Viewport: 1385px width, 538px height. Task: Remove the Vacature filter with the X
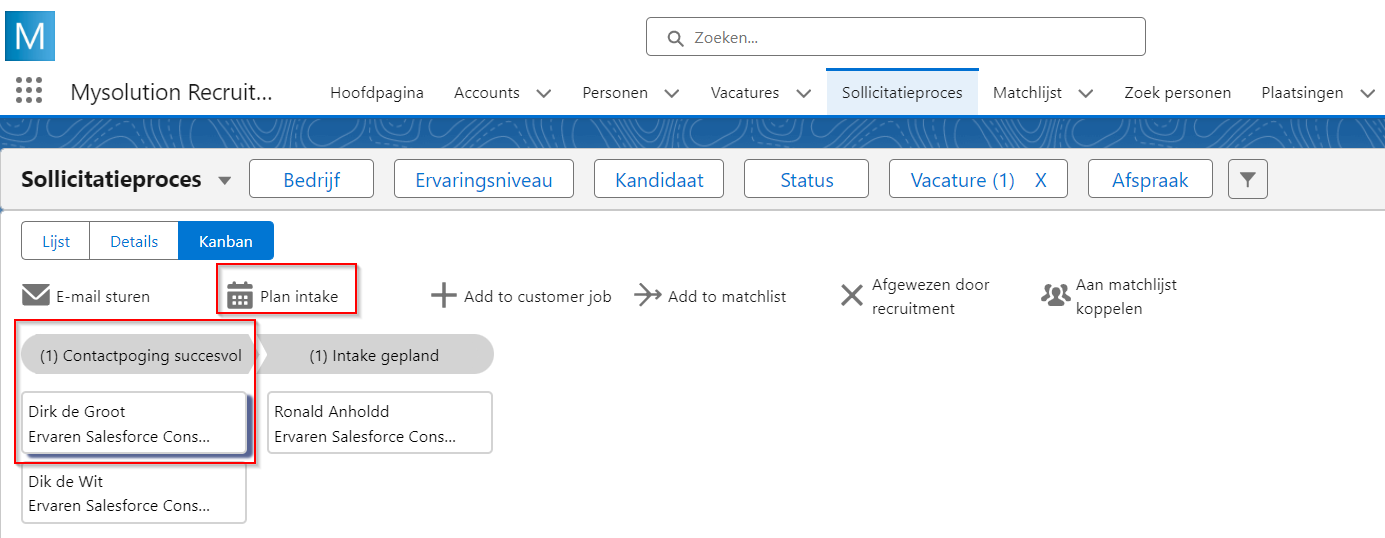(x=1041, y=180)
